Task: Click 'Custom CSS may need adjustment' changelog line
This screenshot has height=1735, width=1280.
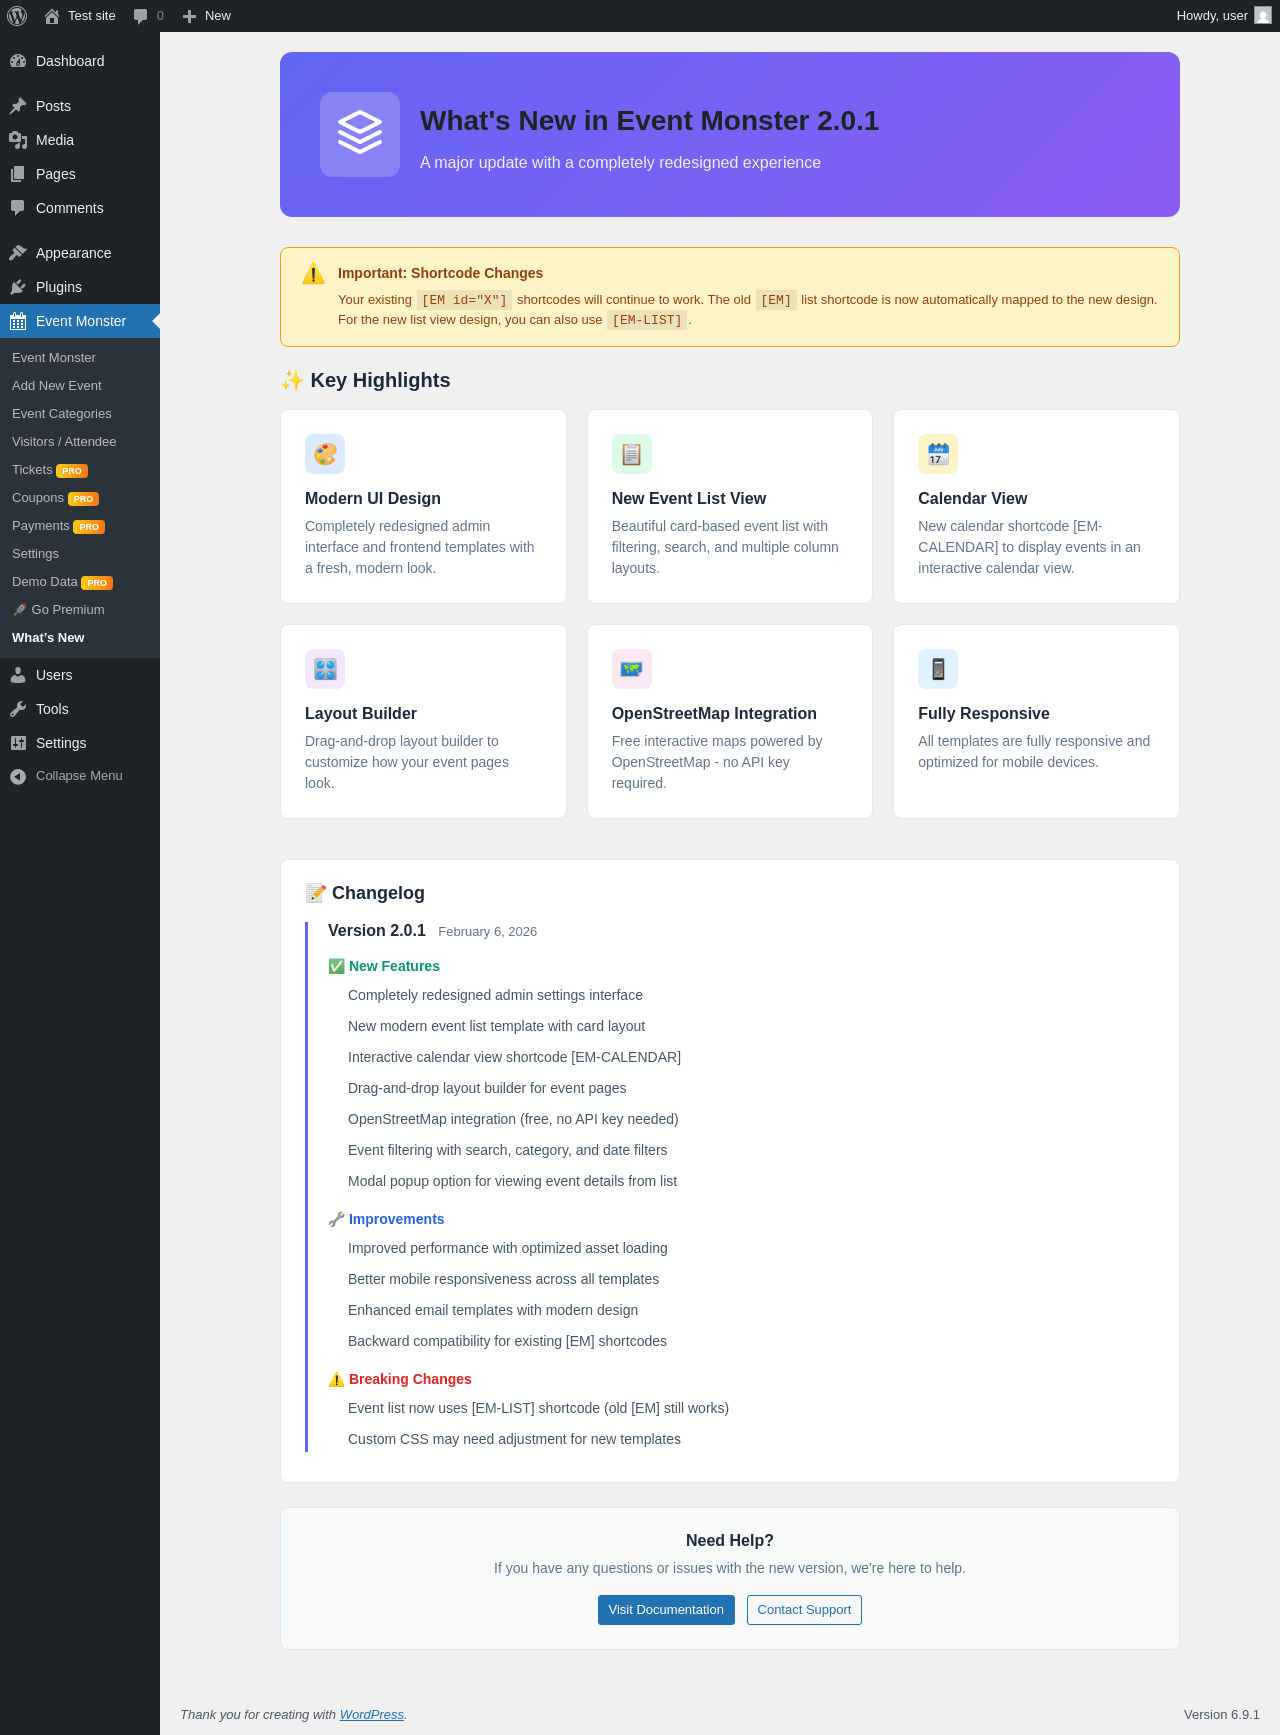Action: tap(514, 1439)
